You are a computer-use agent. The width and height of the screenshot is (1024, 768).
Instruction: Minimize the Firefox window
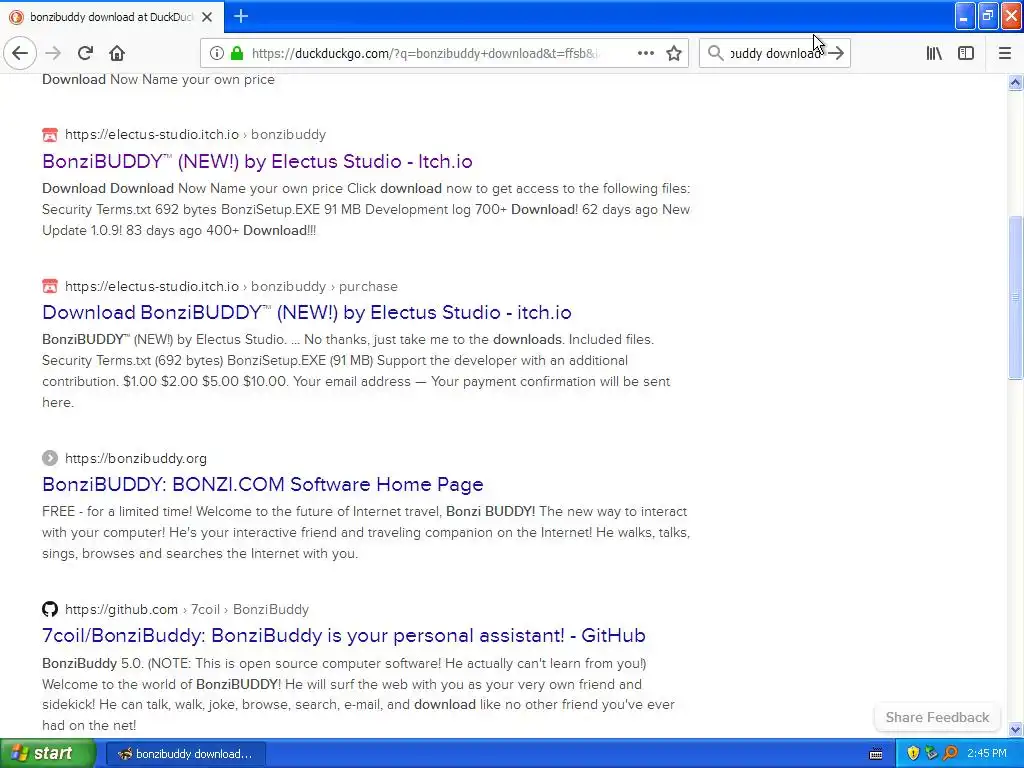965,16
